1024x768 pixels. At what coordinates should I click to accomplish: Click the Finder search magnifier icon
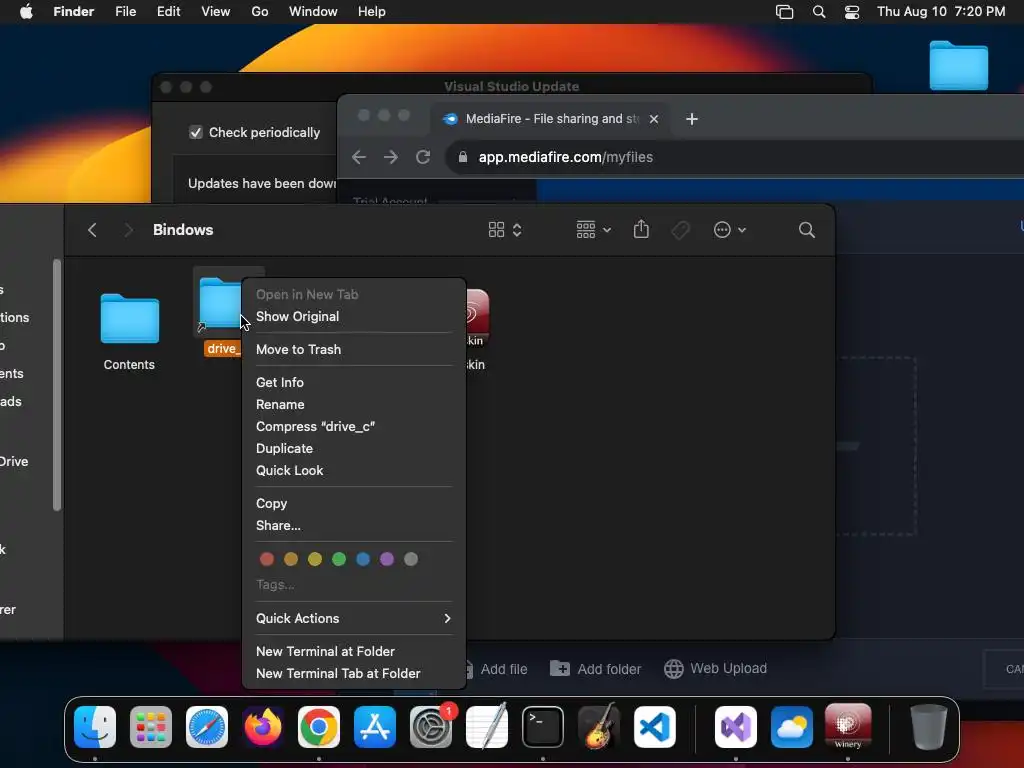pyautogui.click(x=807, y=230)
